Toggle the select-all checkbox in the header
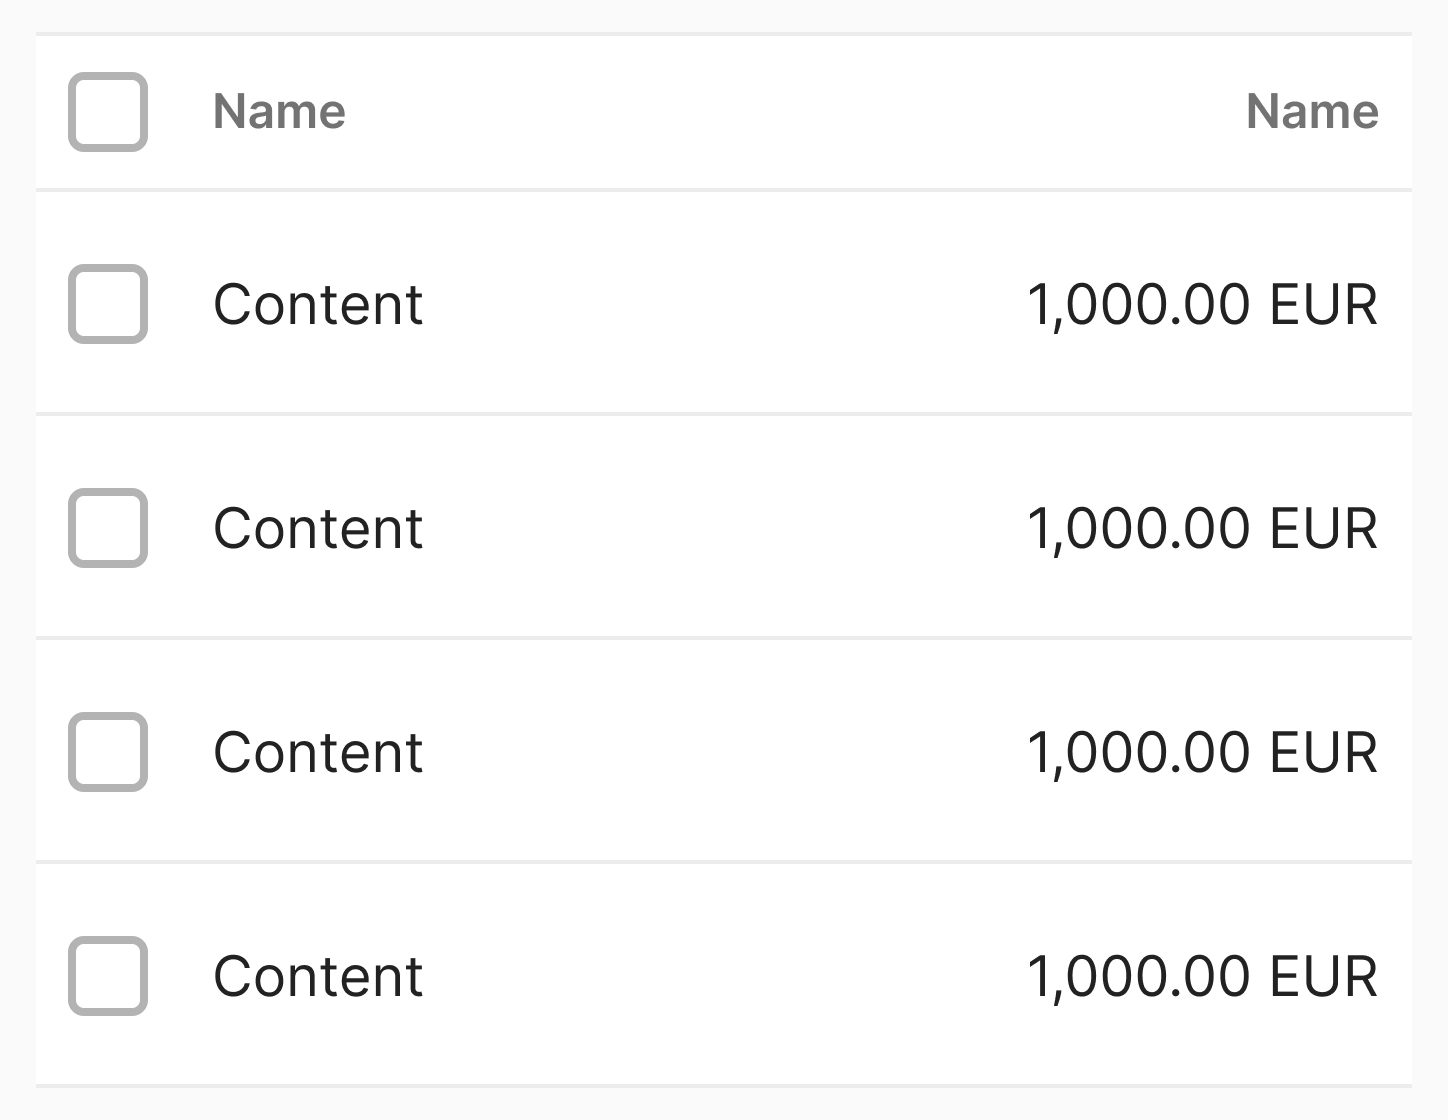The image size is (1448, 1120). point(108,112)
